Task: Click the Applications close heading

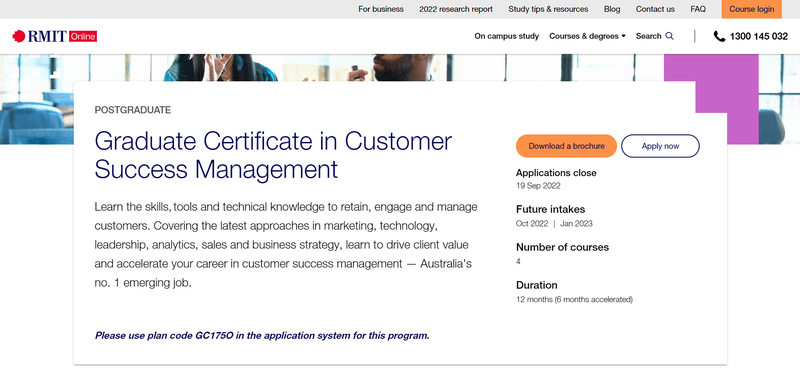Action: [556, 173]
